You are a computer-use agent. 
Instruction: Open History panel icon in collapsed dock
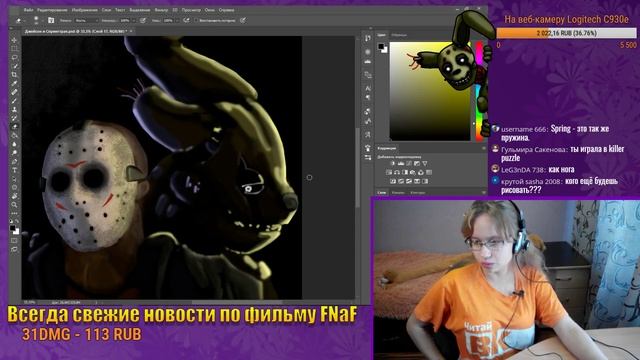point(368,38)
